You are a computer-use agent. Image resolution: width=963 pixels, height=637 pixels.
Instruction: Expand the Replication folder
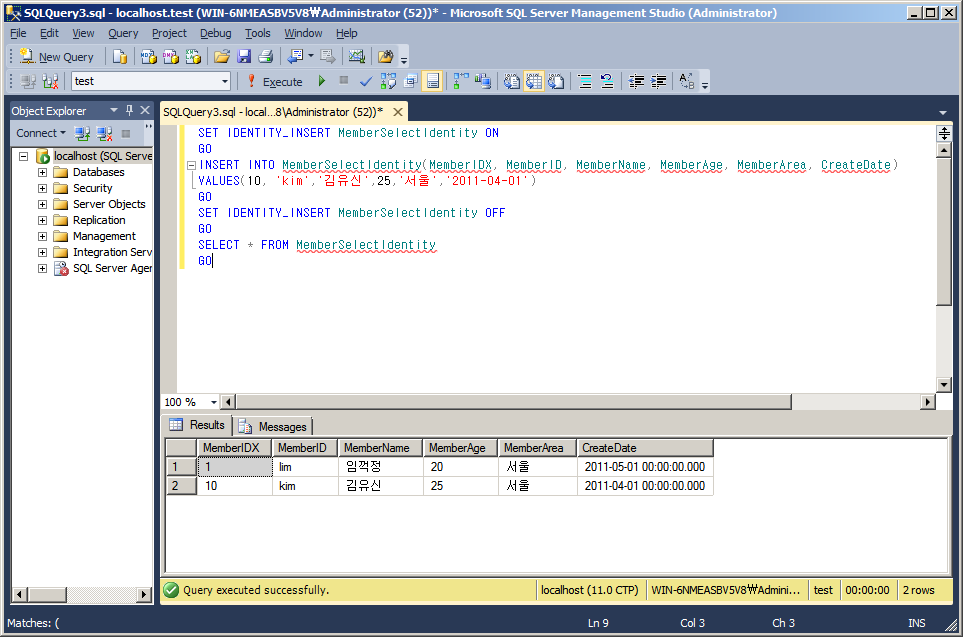pos(42,220)
